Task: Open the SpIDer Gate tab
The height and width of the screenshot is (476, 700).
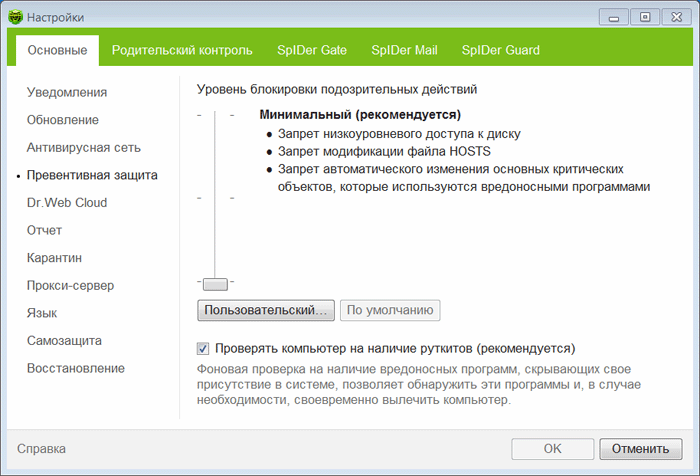Action: point(312,50)
